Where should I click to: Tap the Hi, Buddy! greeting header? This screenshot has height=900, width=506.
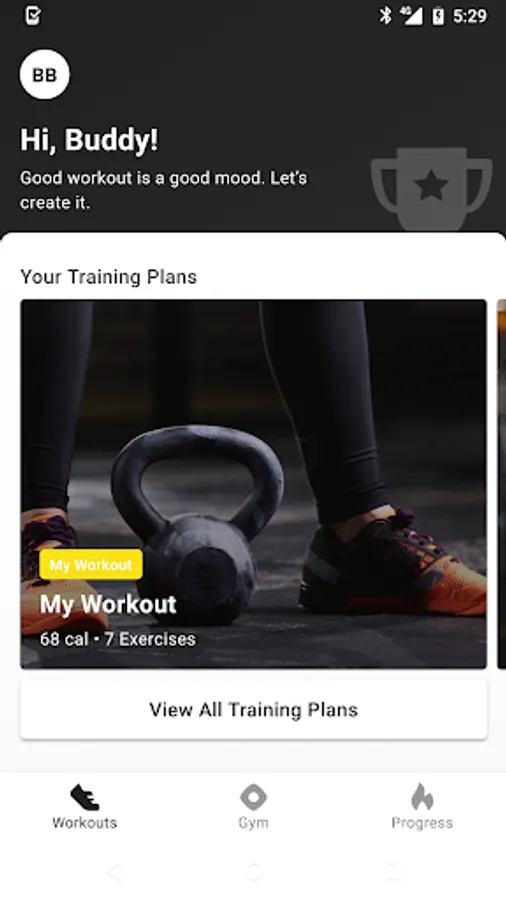pyautogui.click(x=89, y=139)
